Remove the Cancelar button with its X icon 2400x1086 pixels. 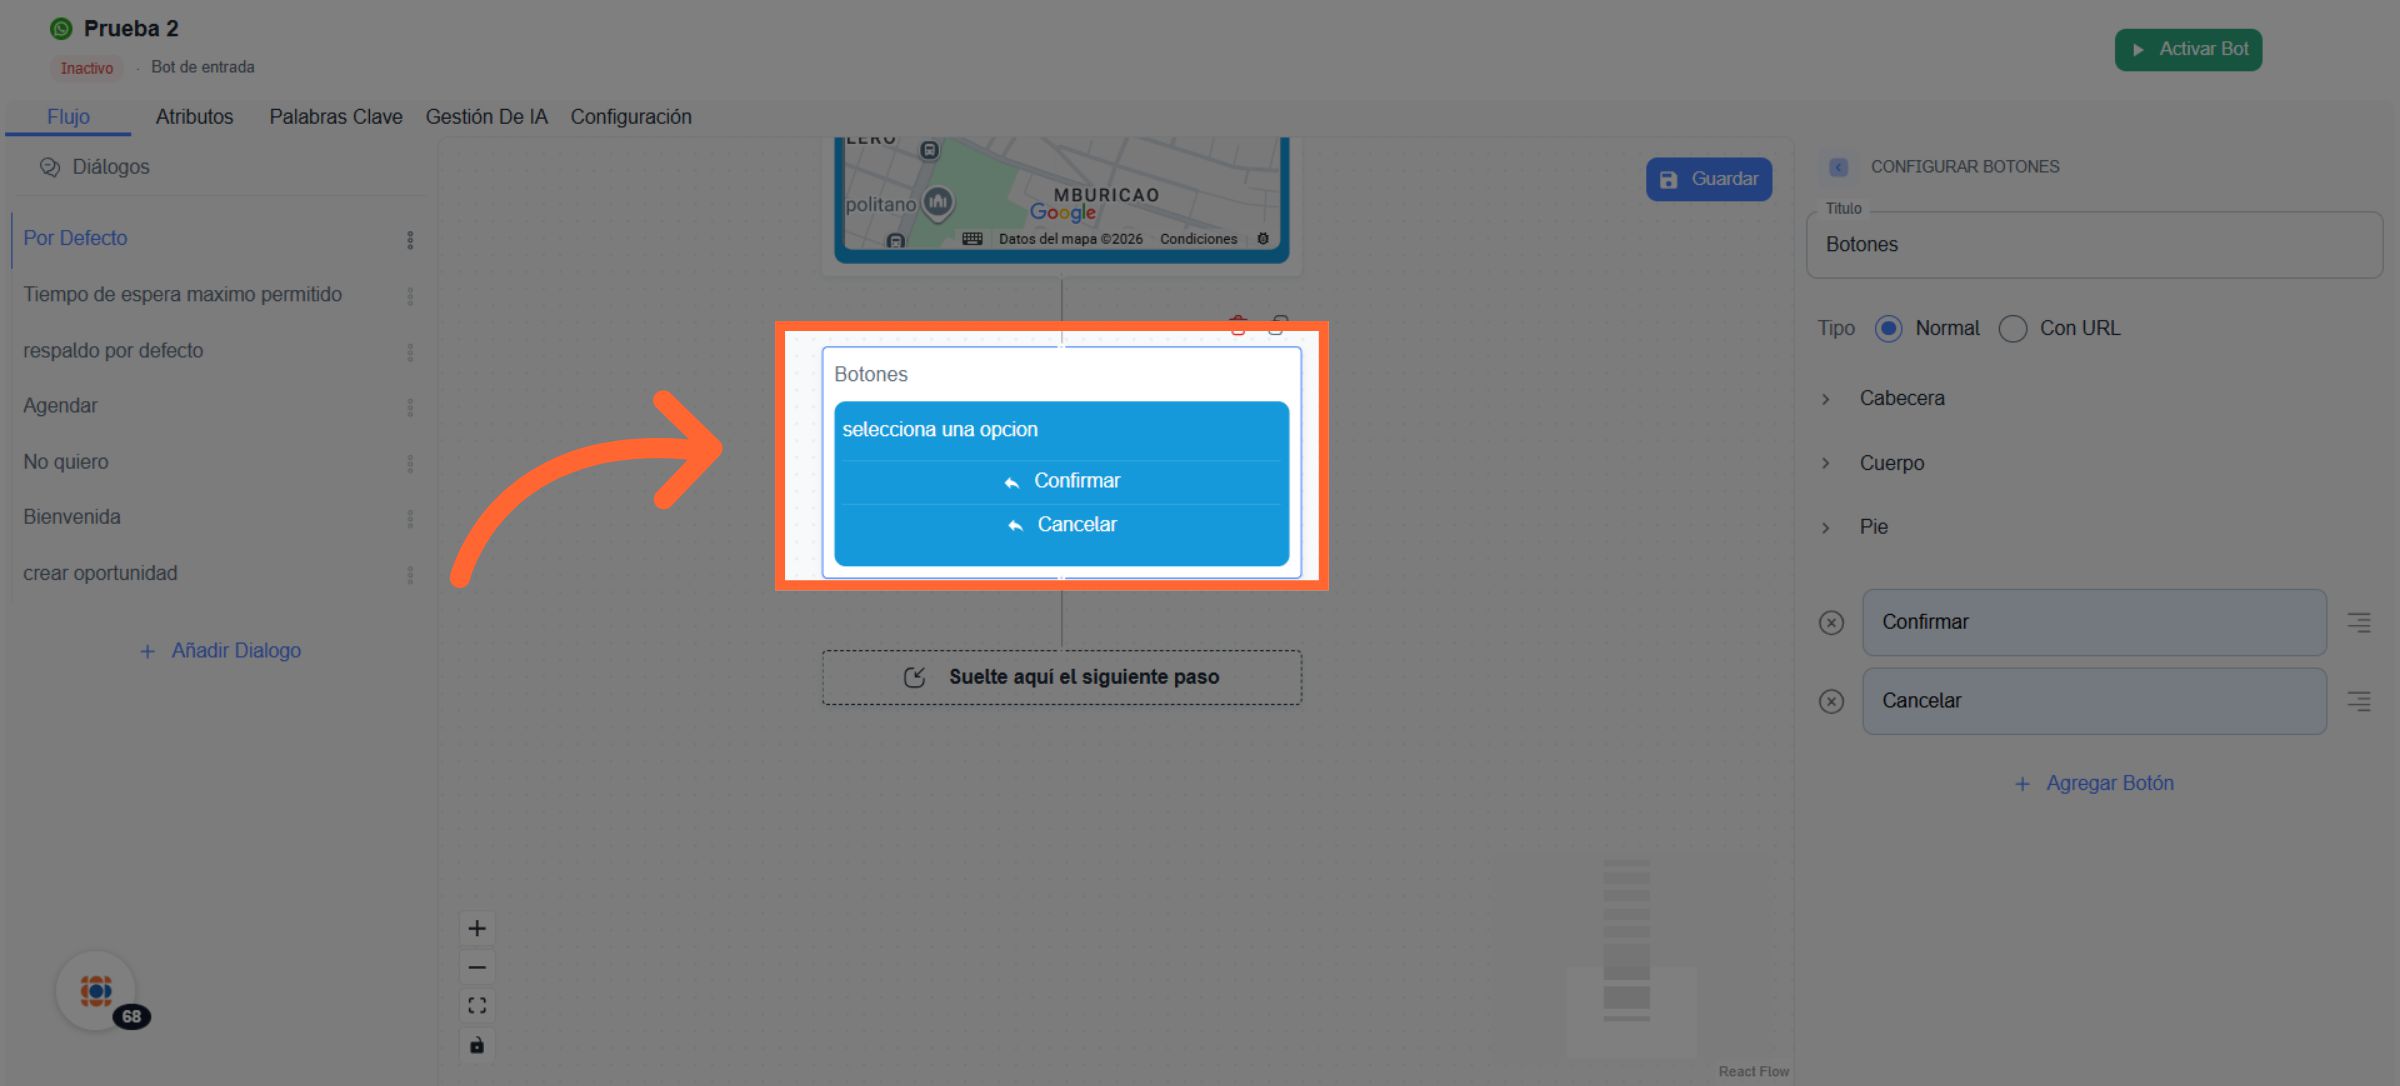tap(1831, 702)
